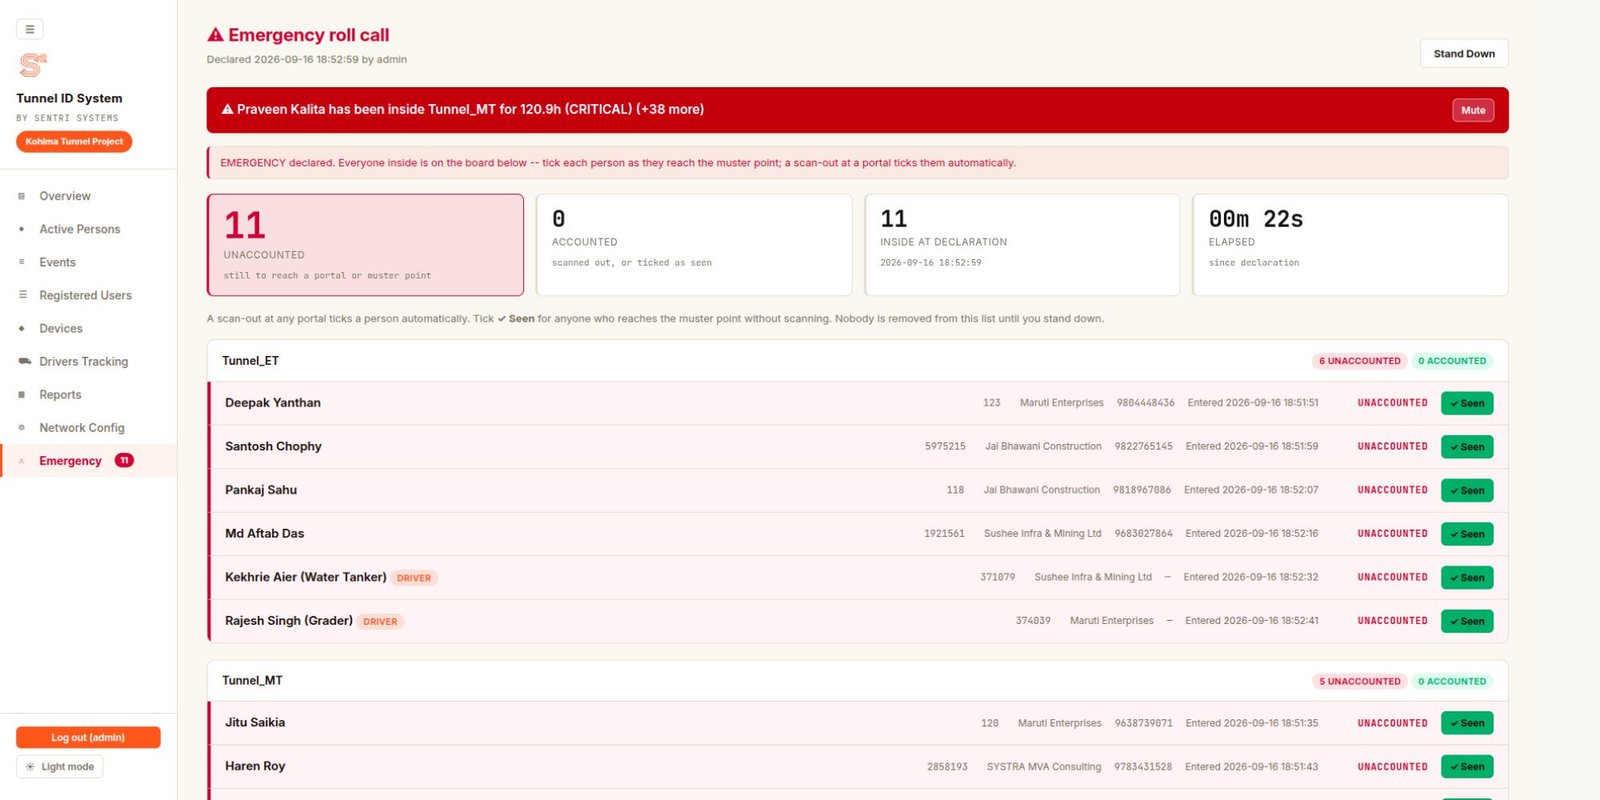Image resolution: width=1600 pixels, height=800 pixels.
Task: Mark Pankaj Sahu as Seen
Action: coord(1467,490)
